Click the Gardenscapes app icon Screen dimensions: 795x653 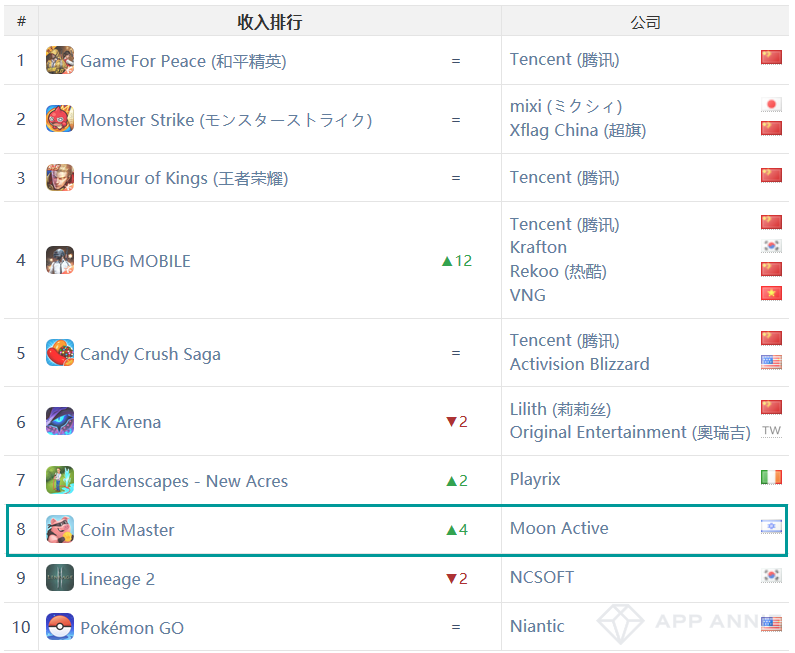(x=60, y=480)
